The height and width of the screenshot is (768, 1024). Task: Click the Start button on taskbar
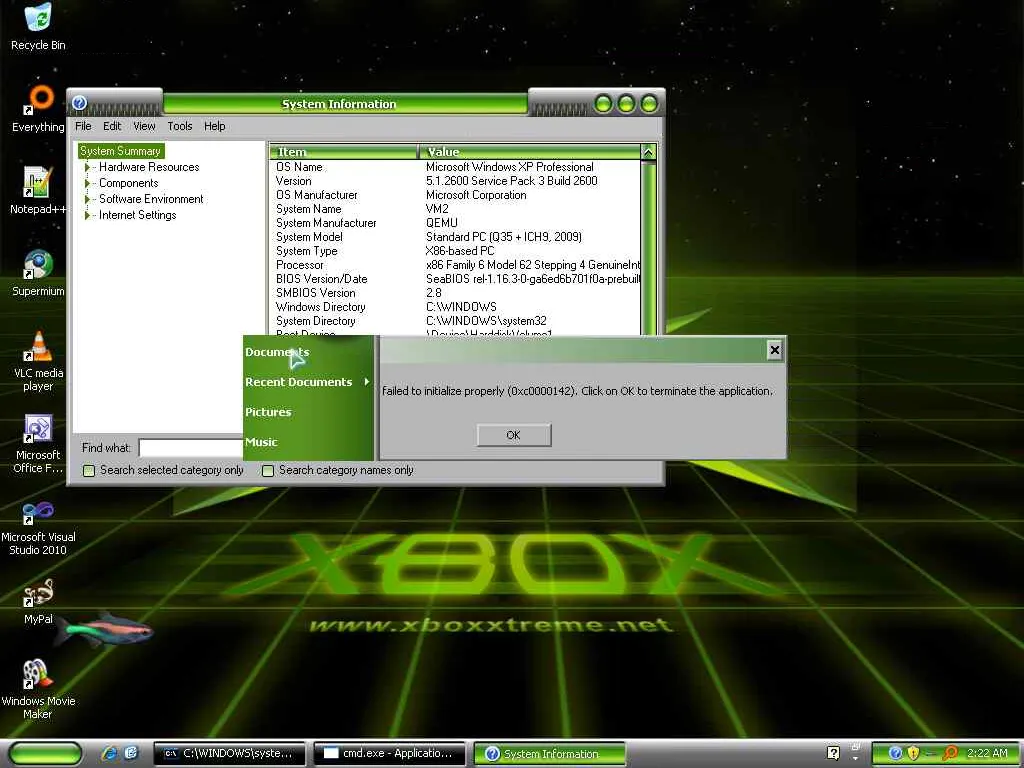46,754
